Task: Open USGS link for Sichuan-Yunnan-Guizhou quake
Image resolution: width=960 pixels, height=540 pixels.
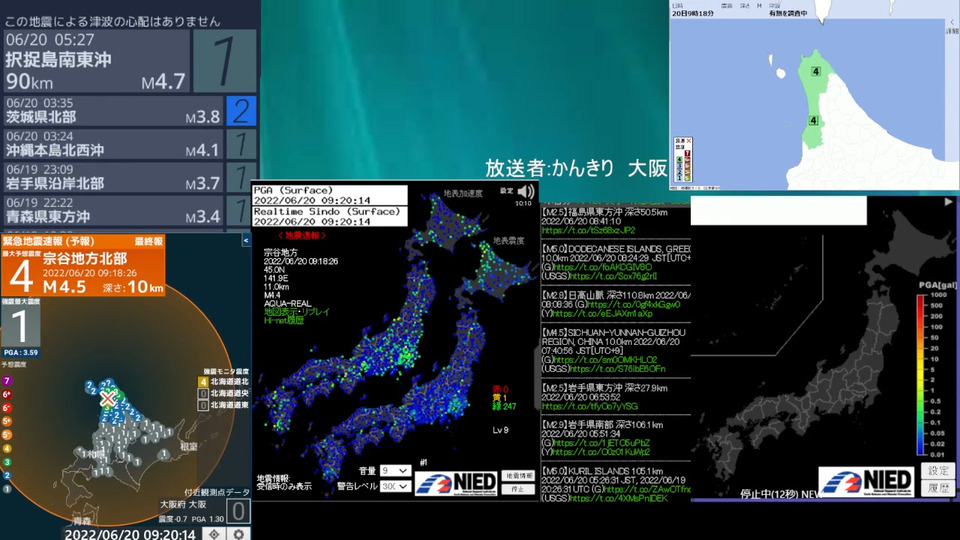Action: pyautogui.click(x=617, y=369)
